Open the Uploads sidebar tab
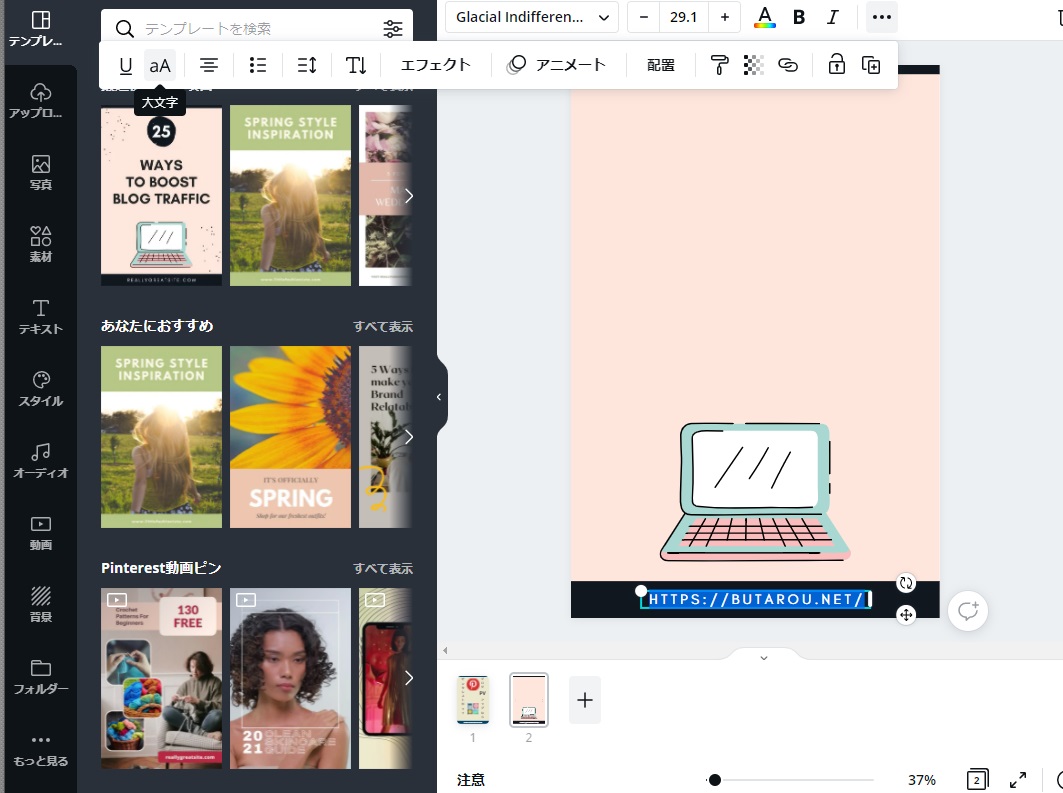 [39, 100]
